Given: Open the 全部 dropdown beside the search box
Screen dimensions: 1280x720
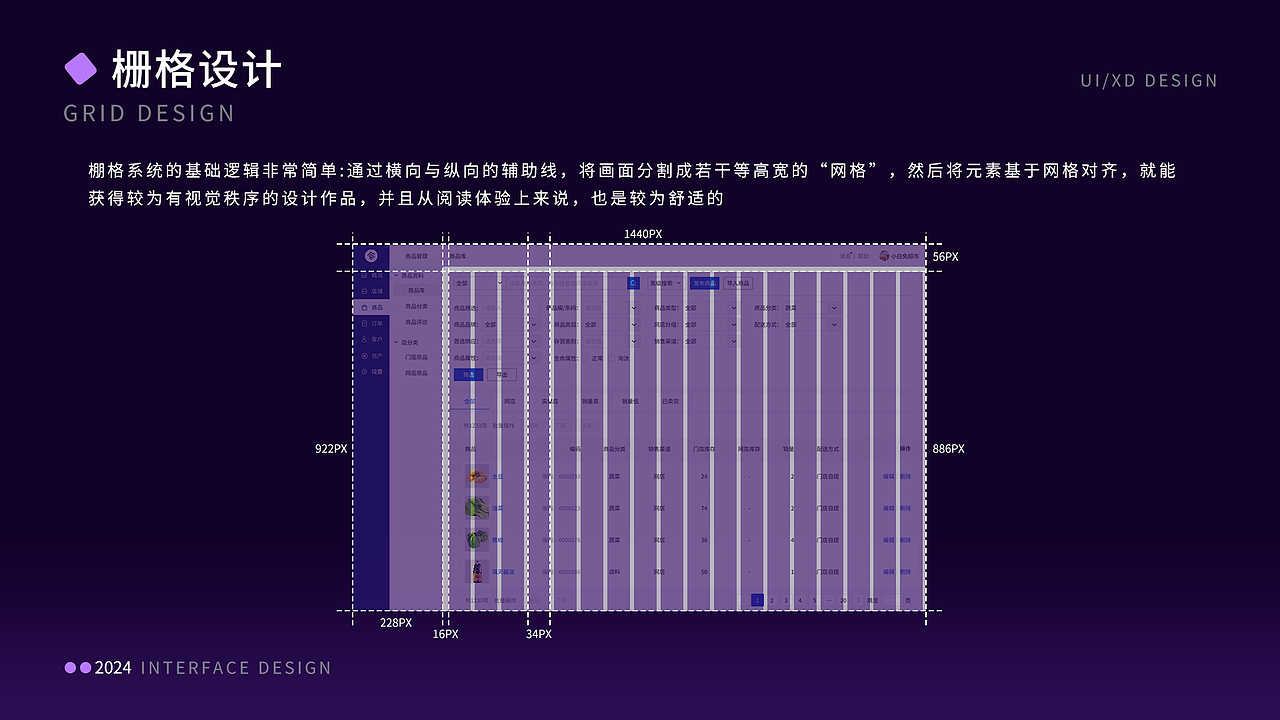Looking at the screenshot, I should (x=479, y=283).
